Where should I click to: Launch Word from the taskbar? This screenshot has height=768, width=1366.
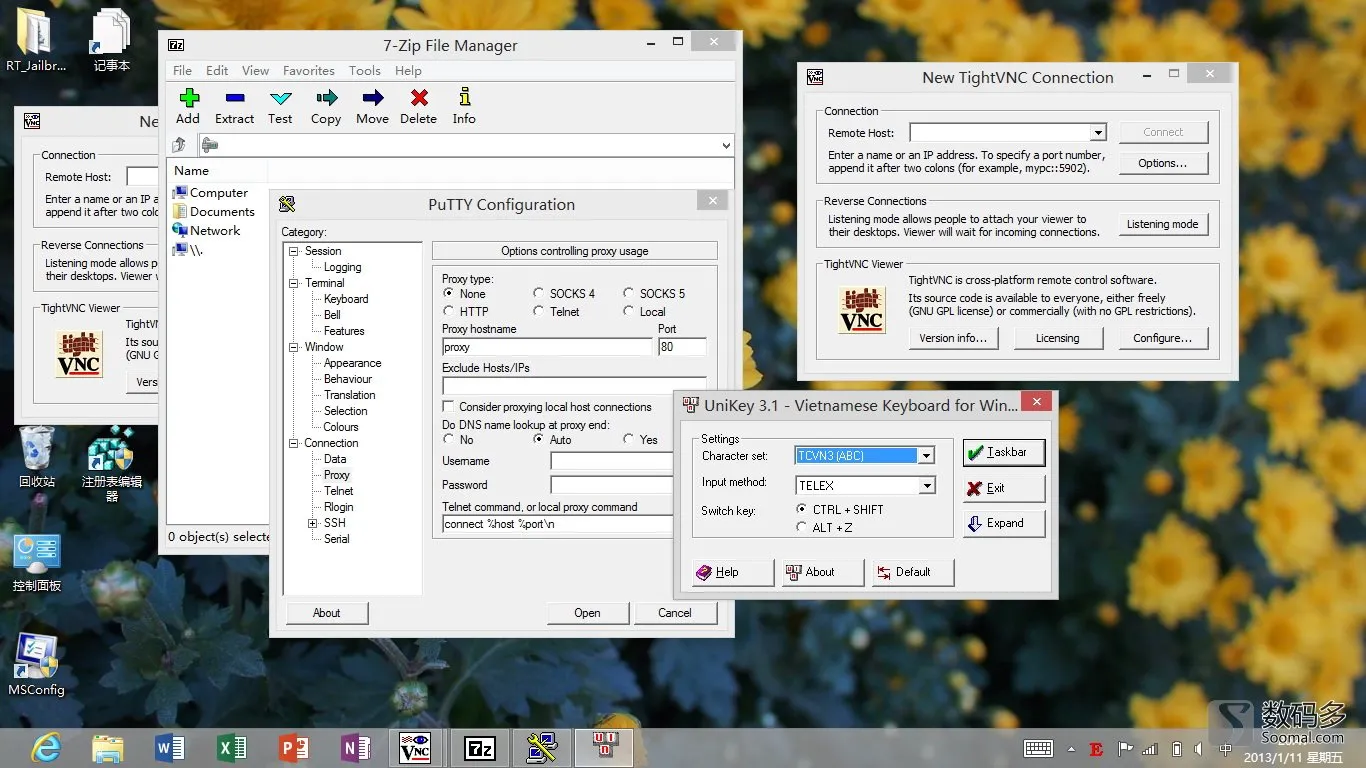[170, 747]
